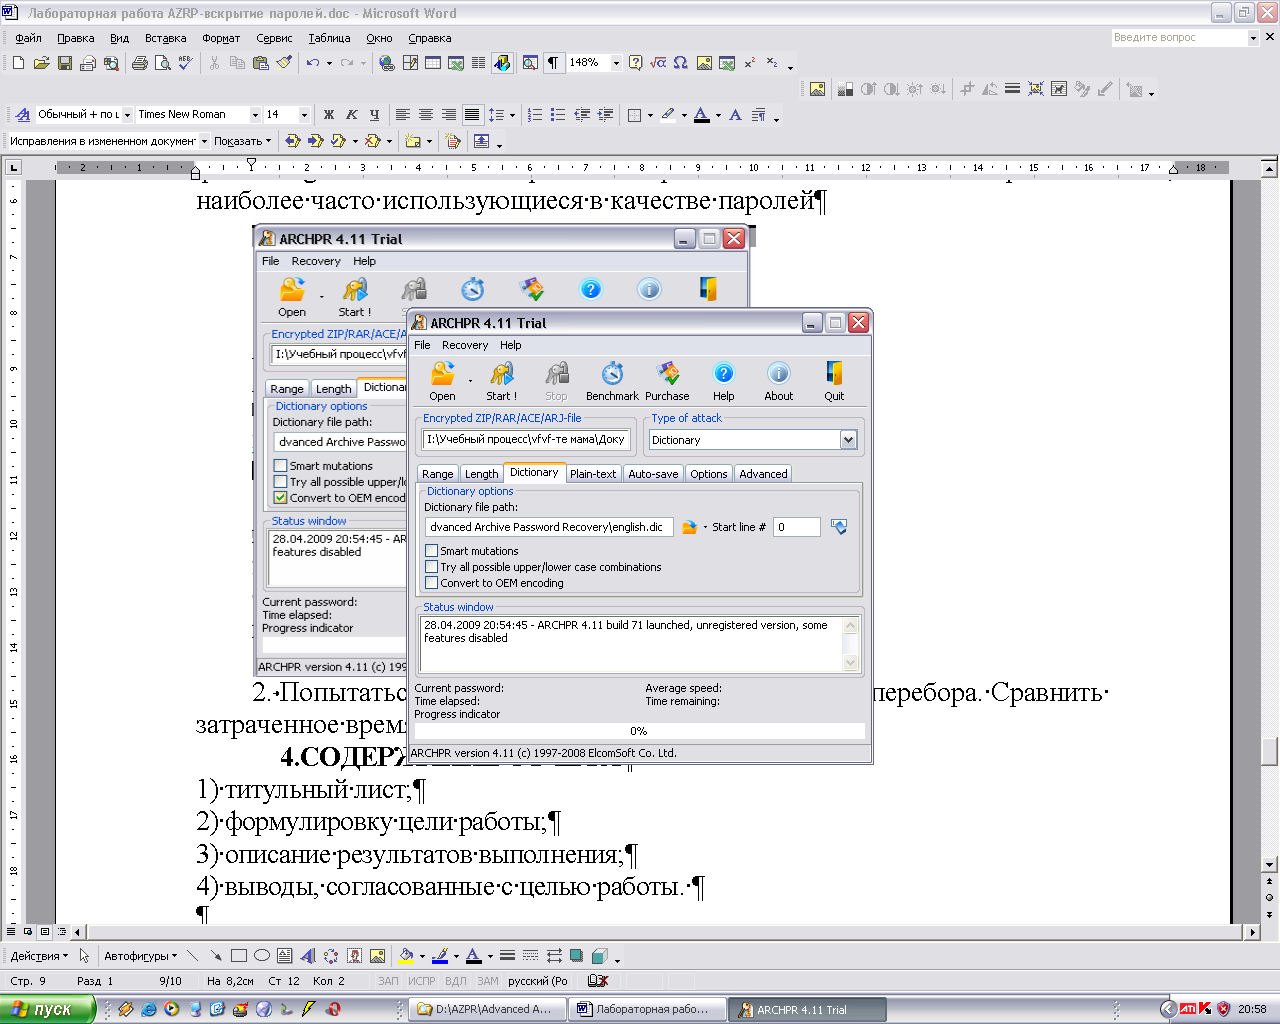
Task: Expand font color dropdown arrow
Action: (x=718, y=115)
